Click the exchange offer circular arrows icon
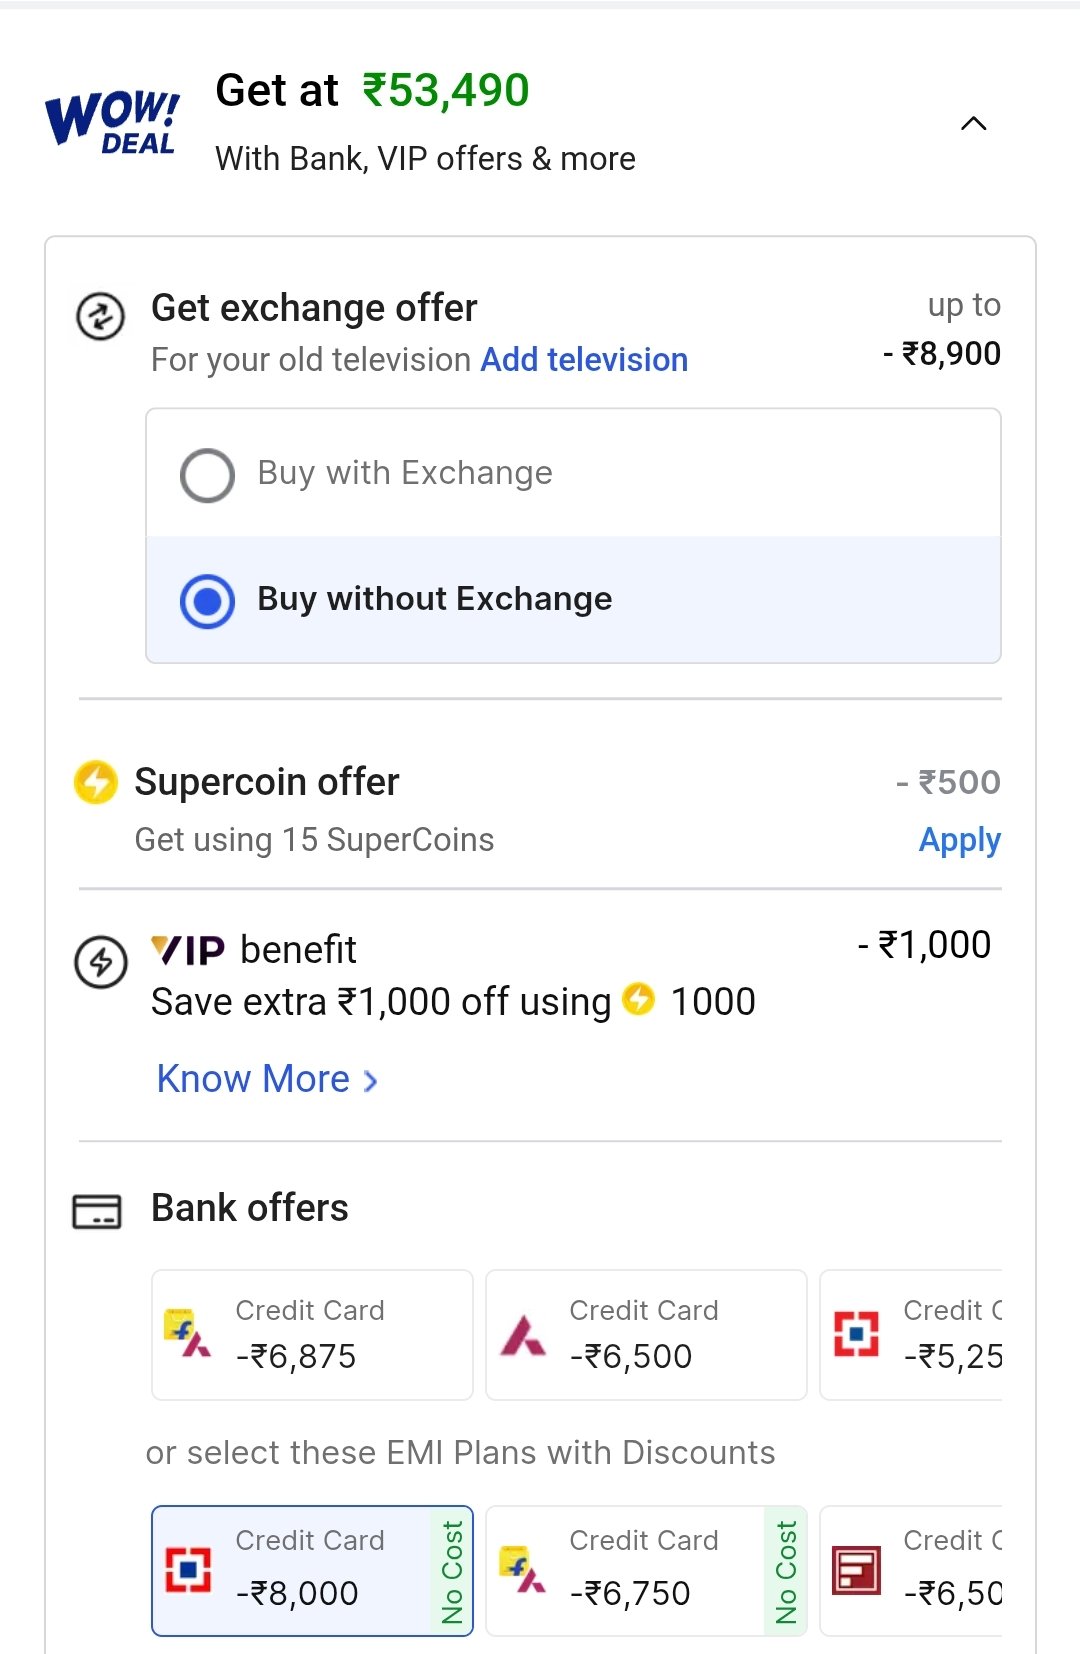1080x1654 pixels. 101,317
